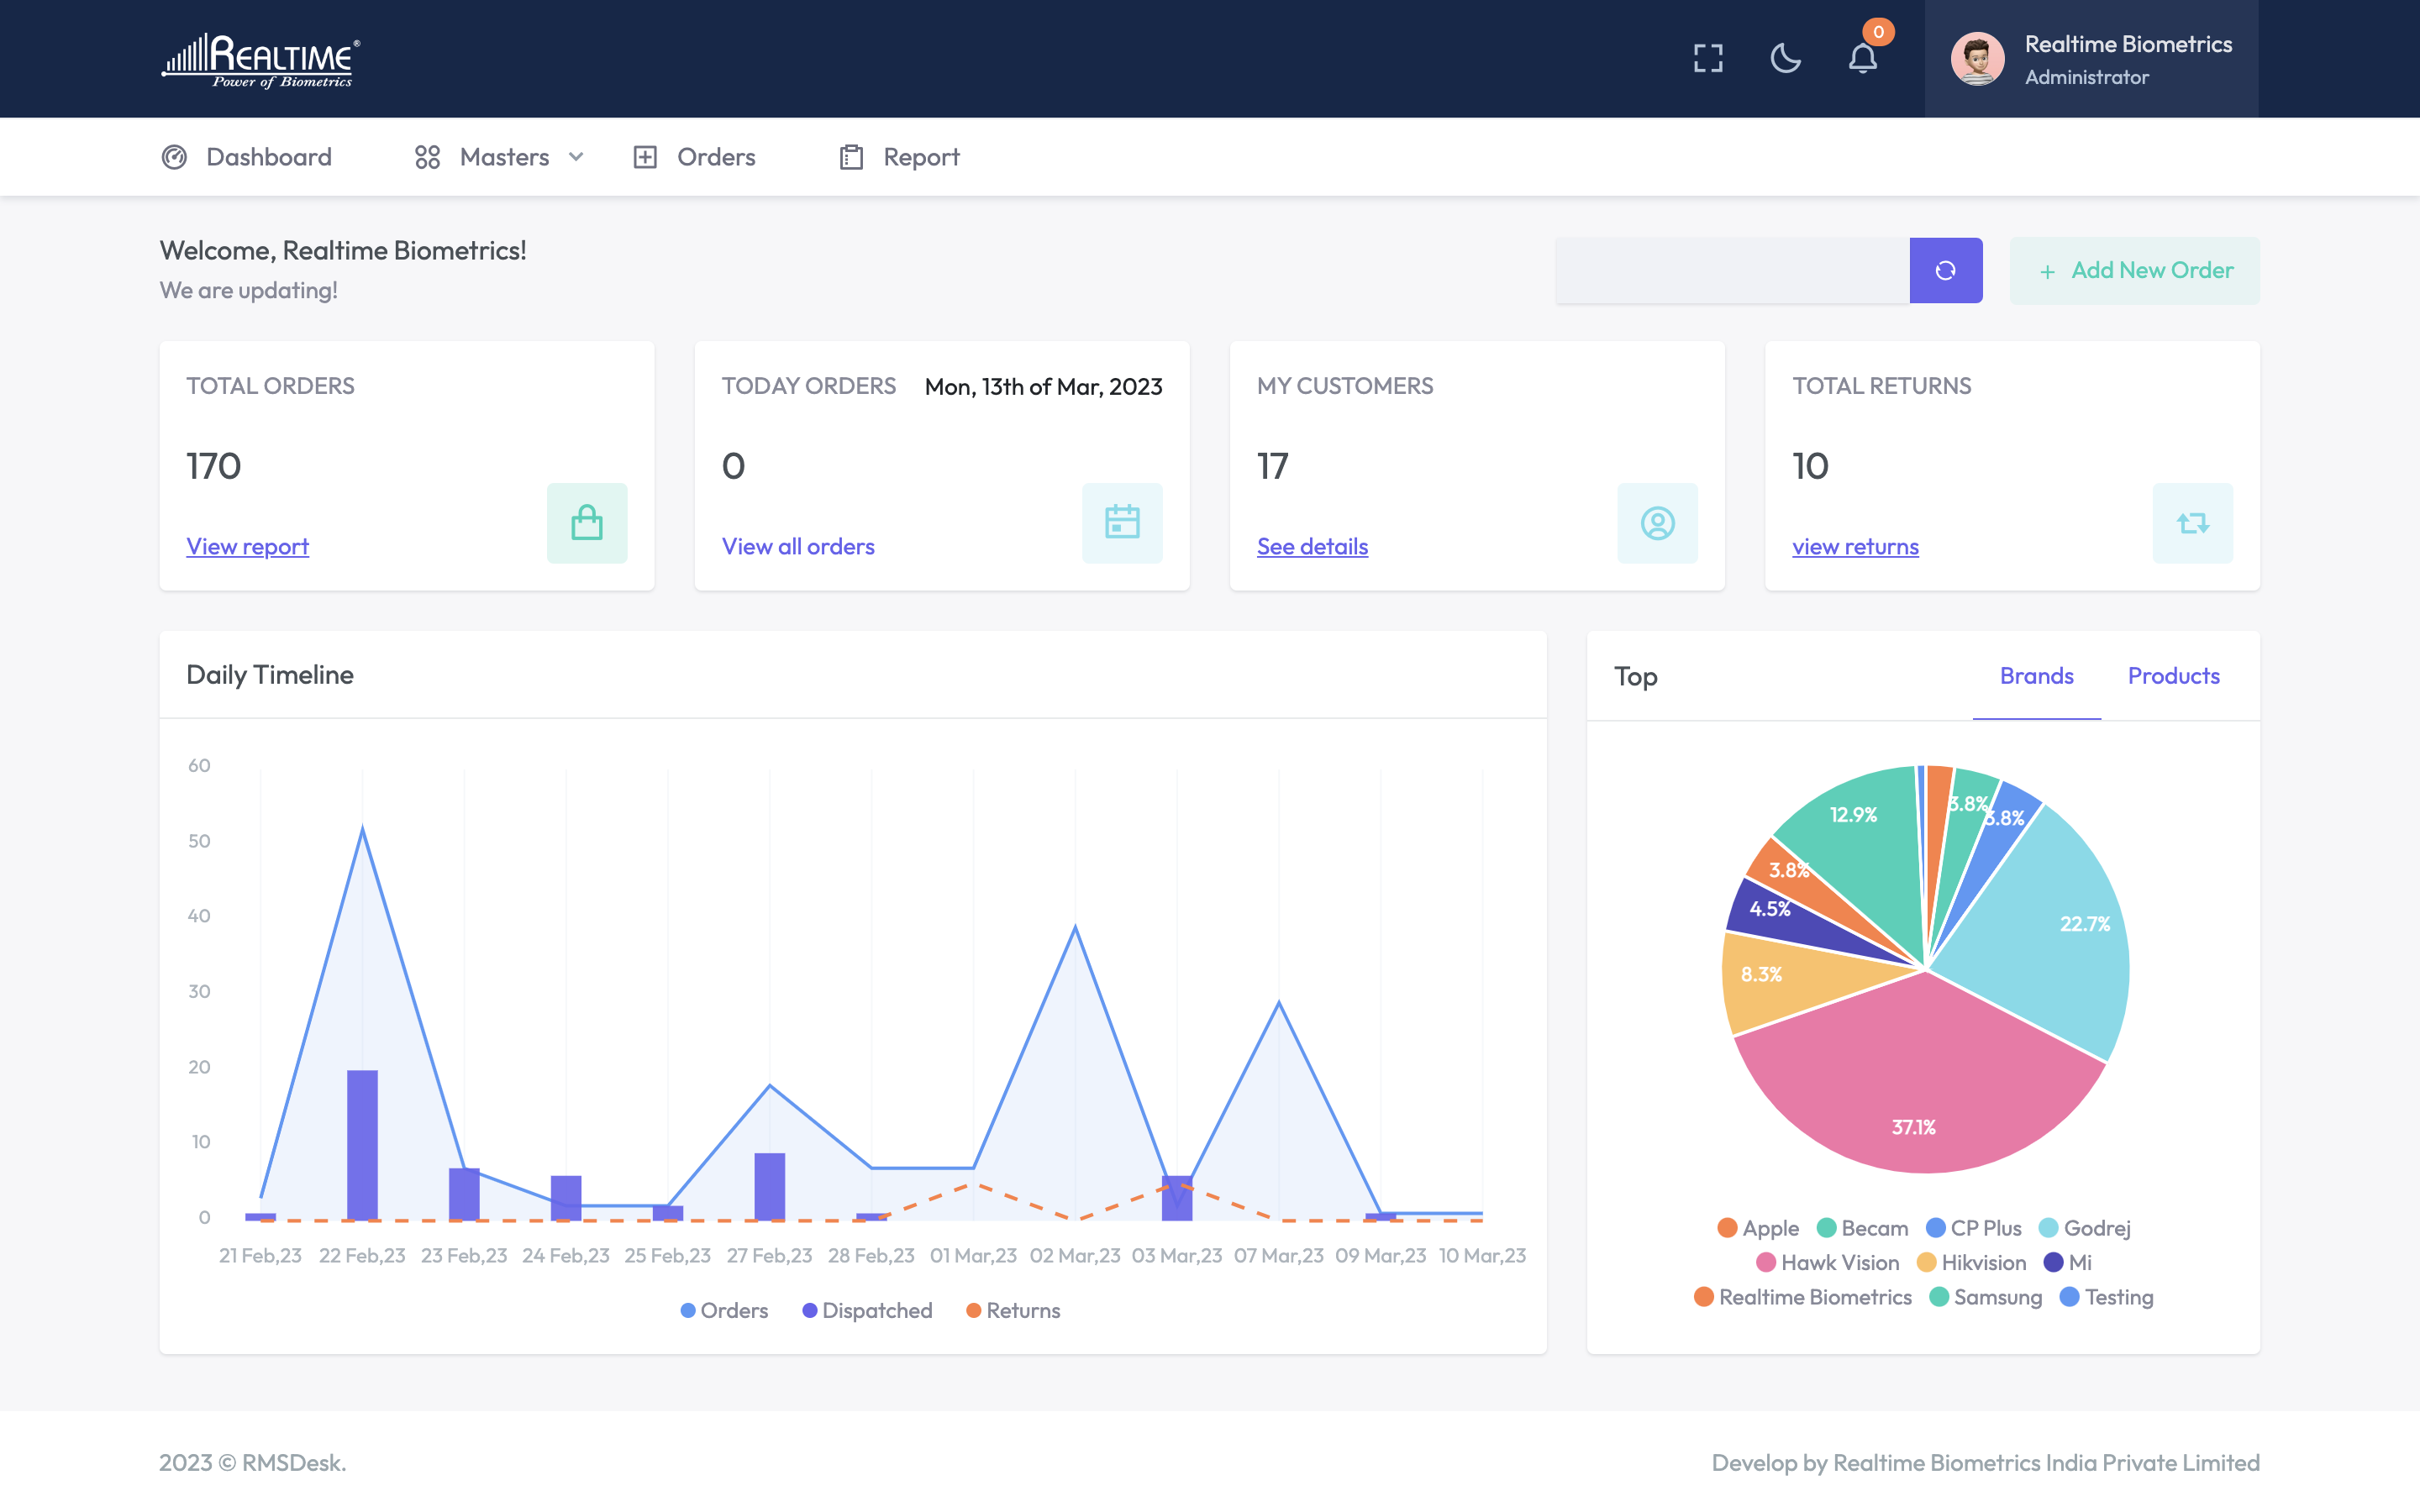Open the View report link

tap(247, 546)
